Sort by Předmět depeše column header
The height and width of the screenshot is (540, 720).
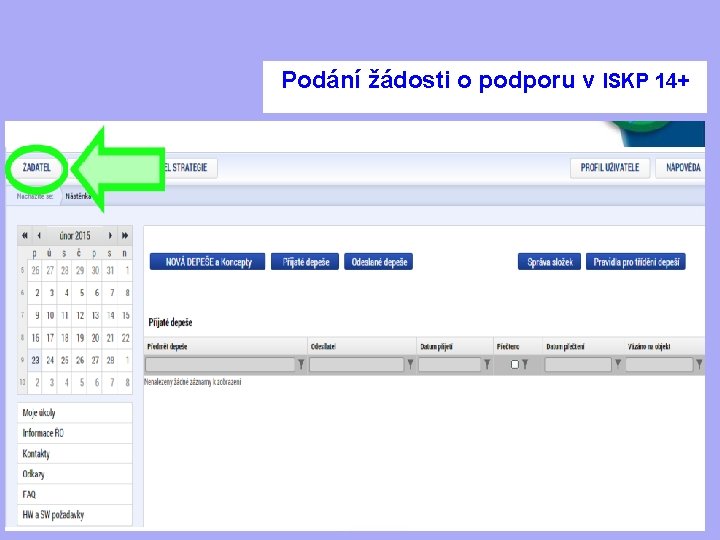[167, 347]
